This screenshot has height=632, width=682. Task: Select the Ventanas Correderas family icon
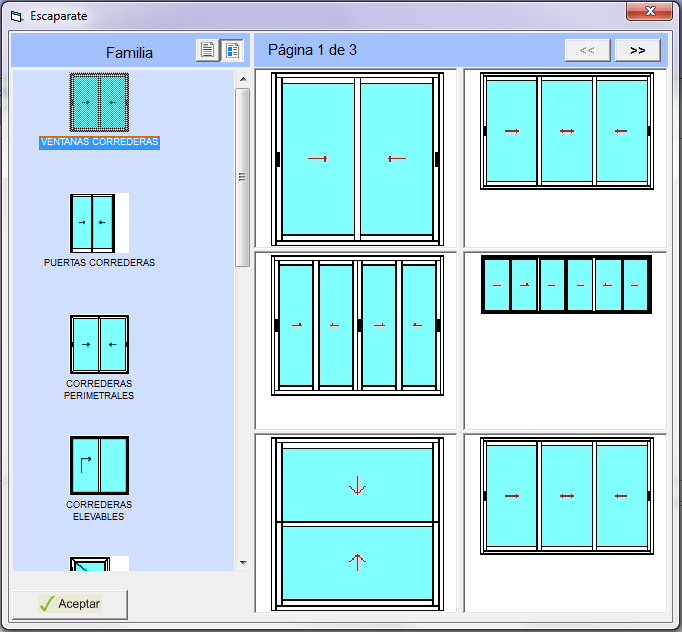coord(99,103)
